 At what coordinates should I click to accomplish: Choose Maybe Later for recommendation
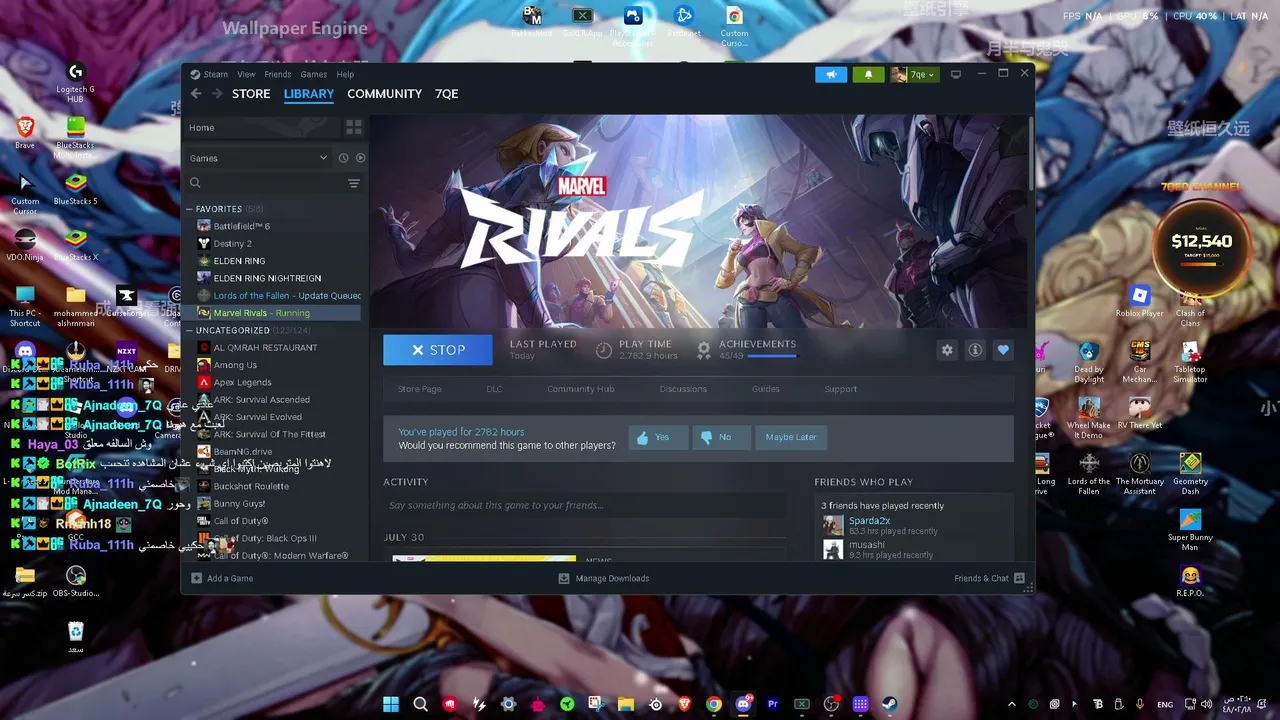click(x=791, y=437)
